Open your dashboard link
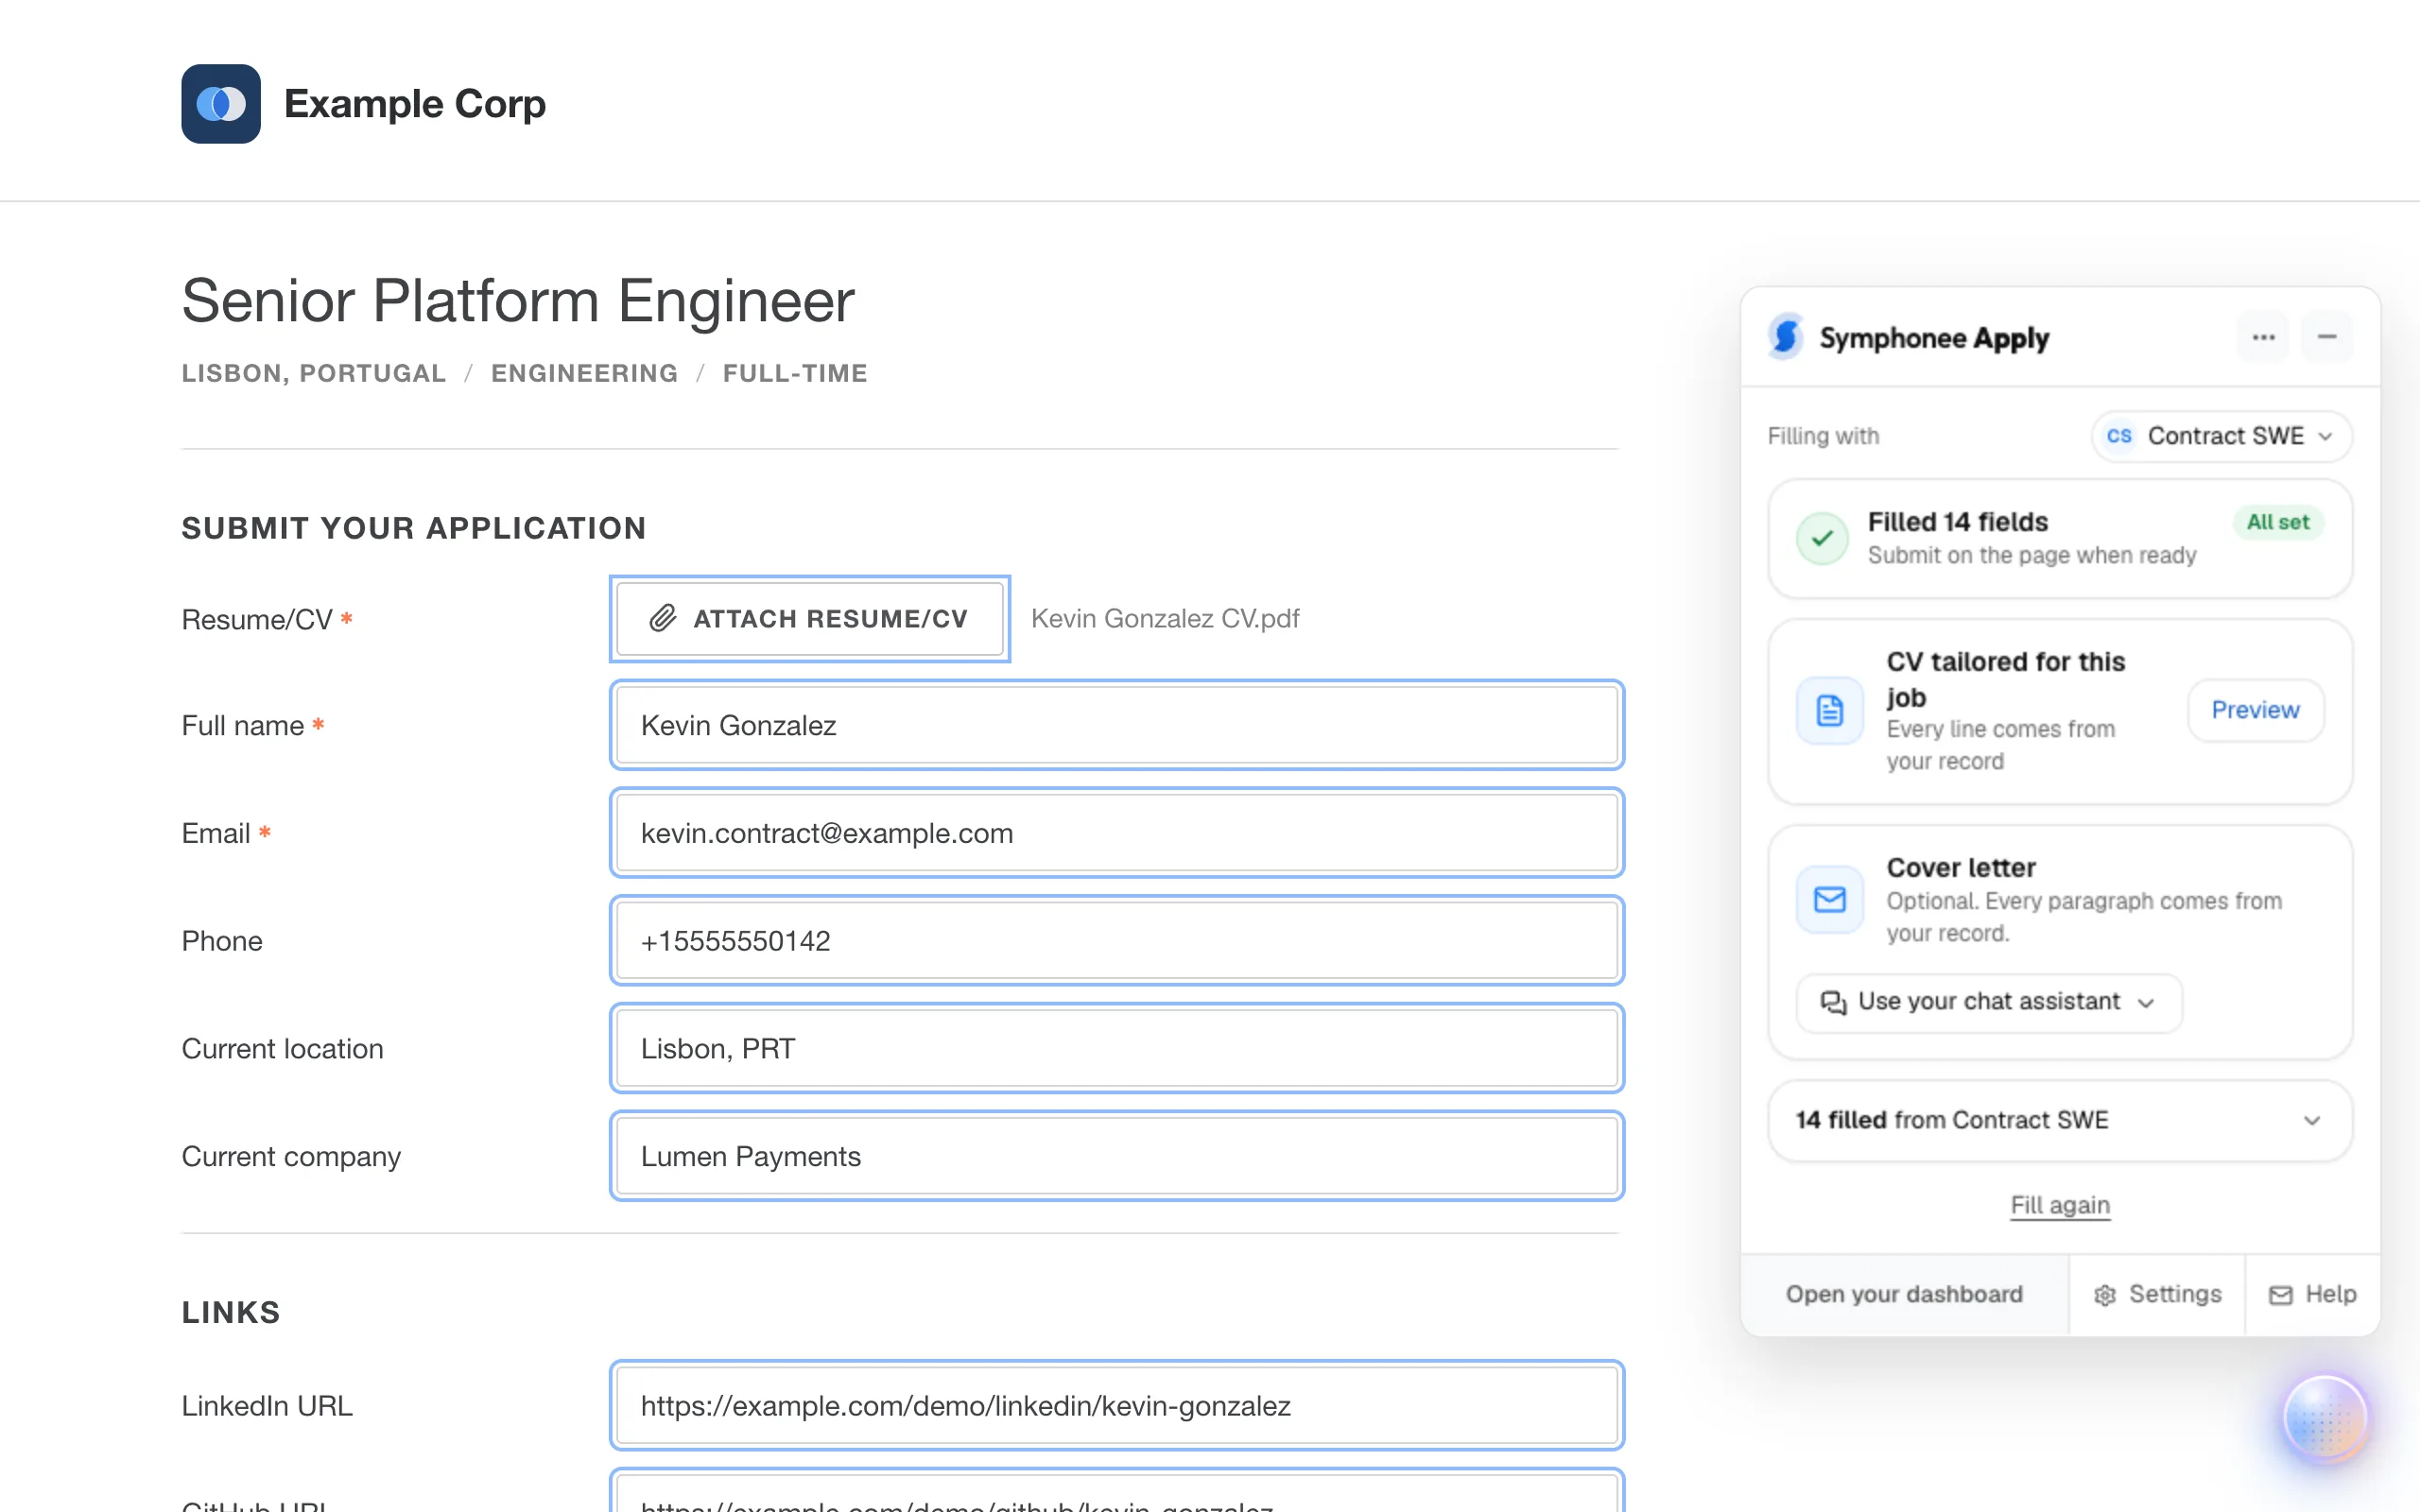Image resolution: width=2420 pixels, height=1512 pixels. pos(1904,1294)
